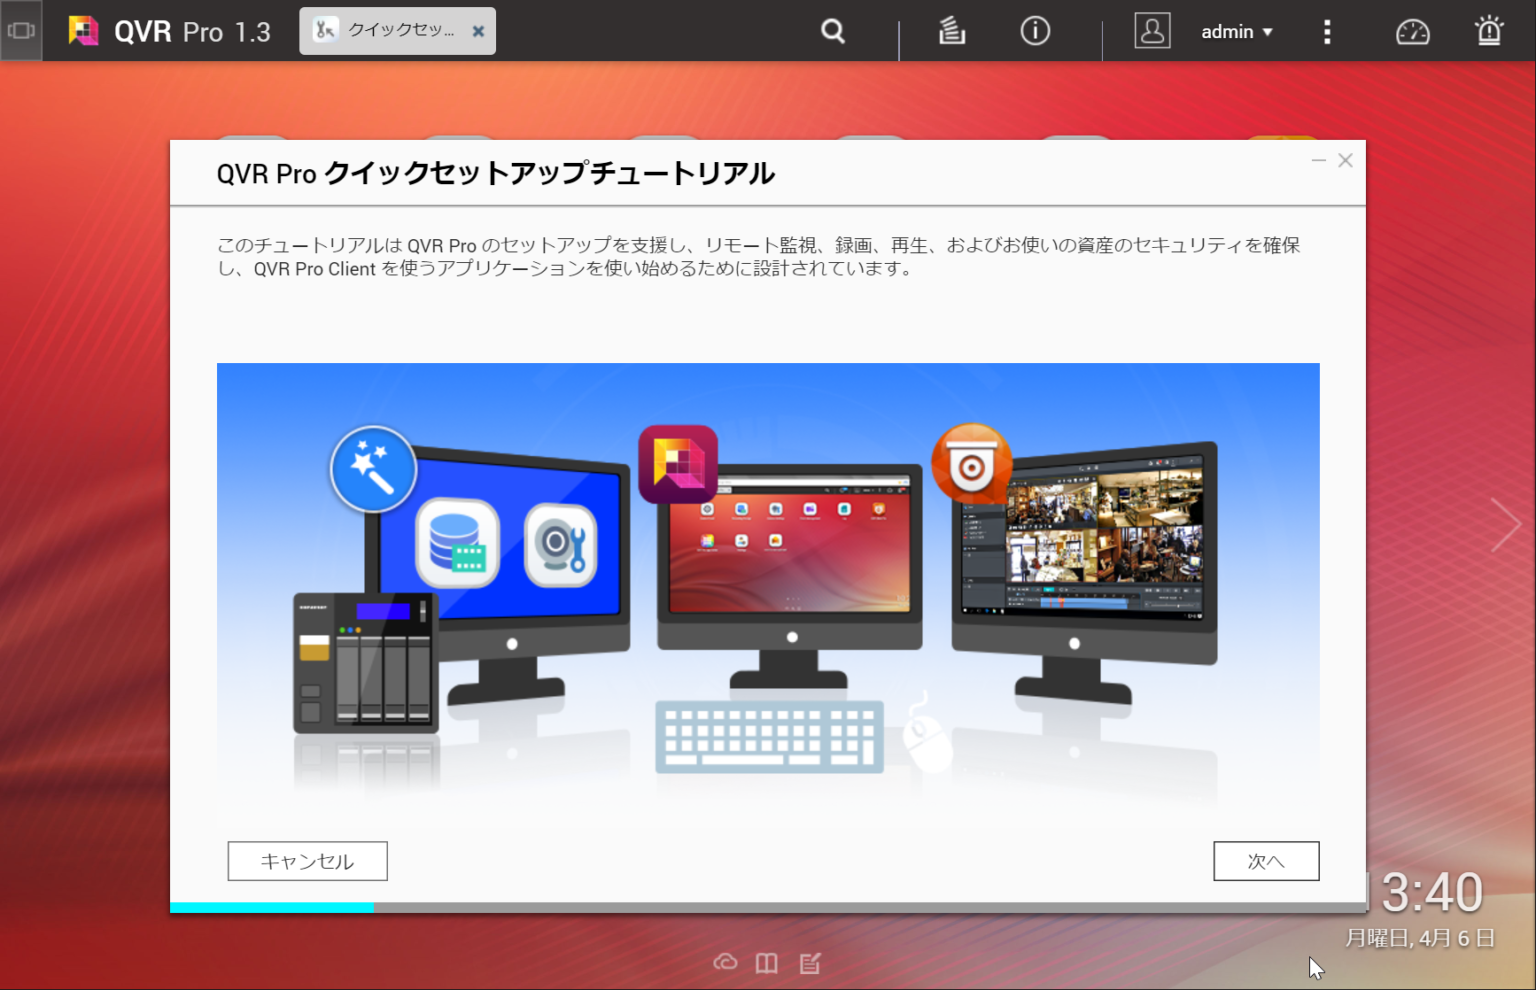Image resolution: width=1536 pixels, height=990 pixels.
Task: Click the storage database icon in banner
Action: [457, 543]
